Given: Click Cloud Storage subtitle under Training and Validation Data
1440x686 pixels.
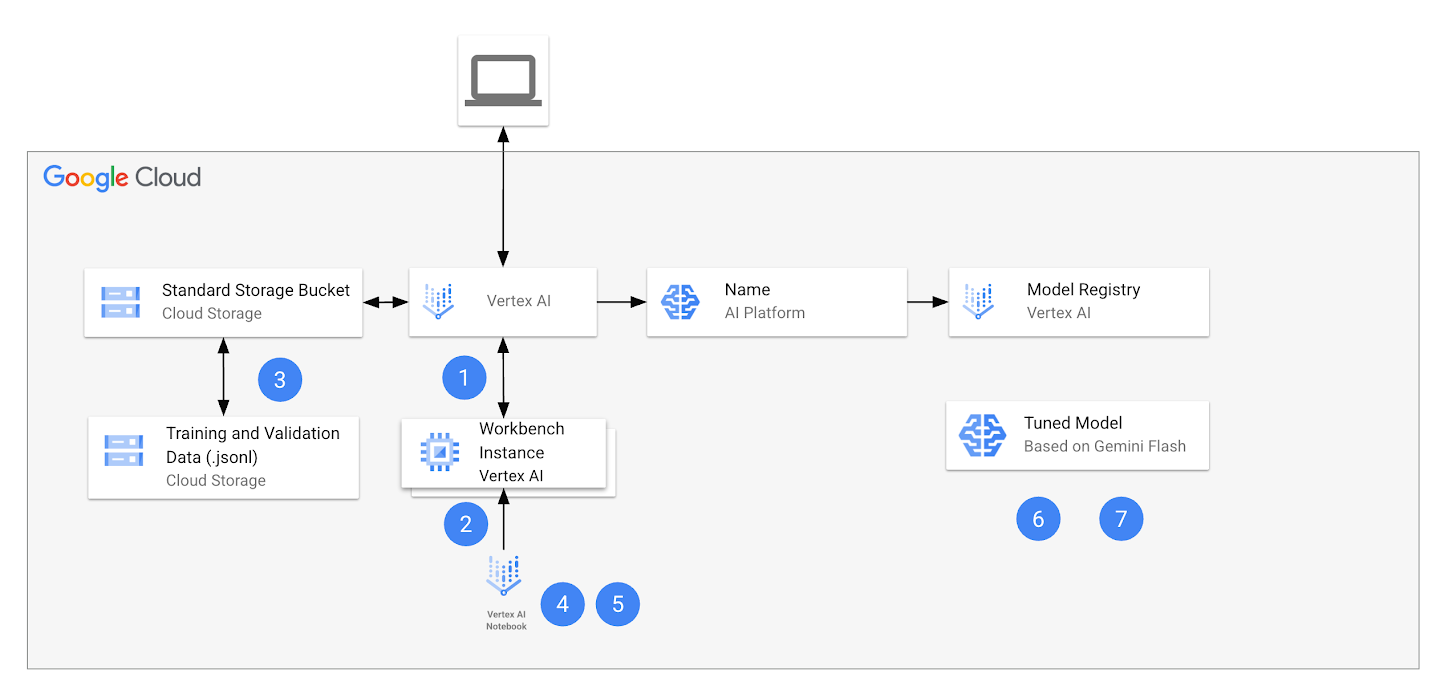Looking at the screenshot, I should pos(216,480).
